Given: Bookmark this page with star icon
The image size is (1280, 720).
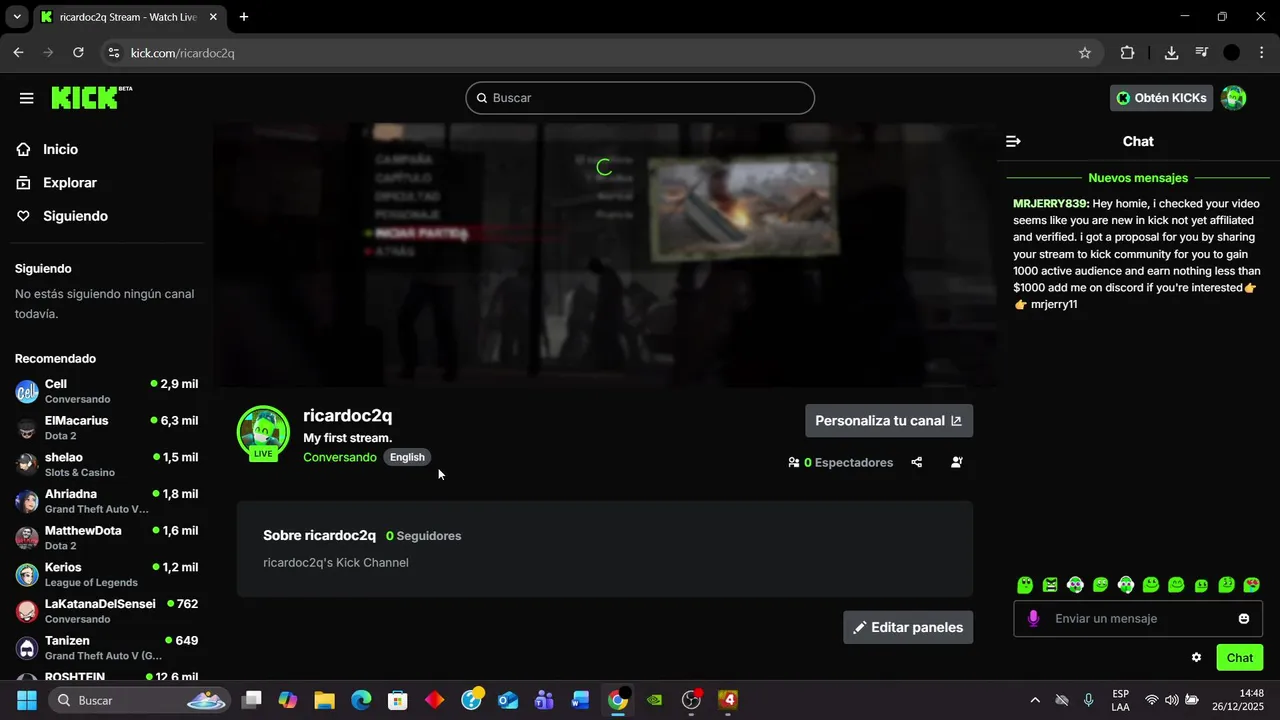Looking at the screenshot, I should [1085, 53].
